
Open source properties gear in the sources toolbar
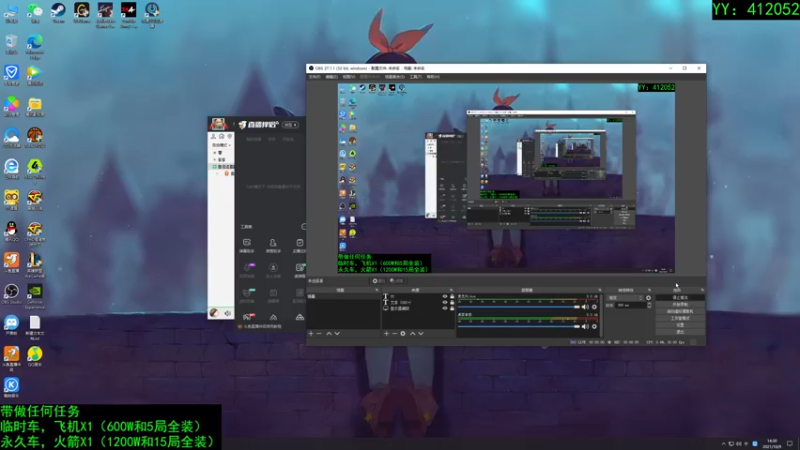tap(403, 334)
